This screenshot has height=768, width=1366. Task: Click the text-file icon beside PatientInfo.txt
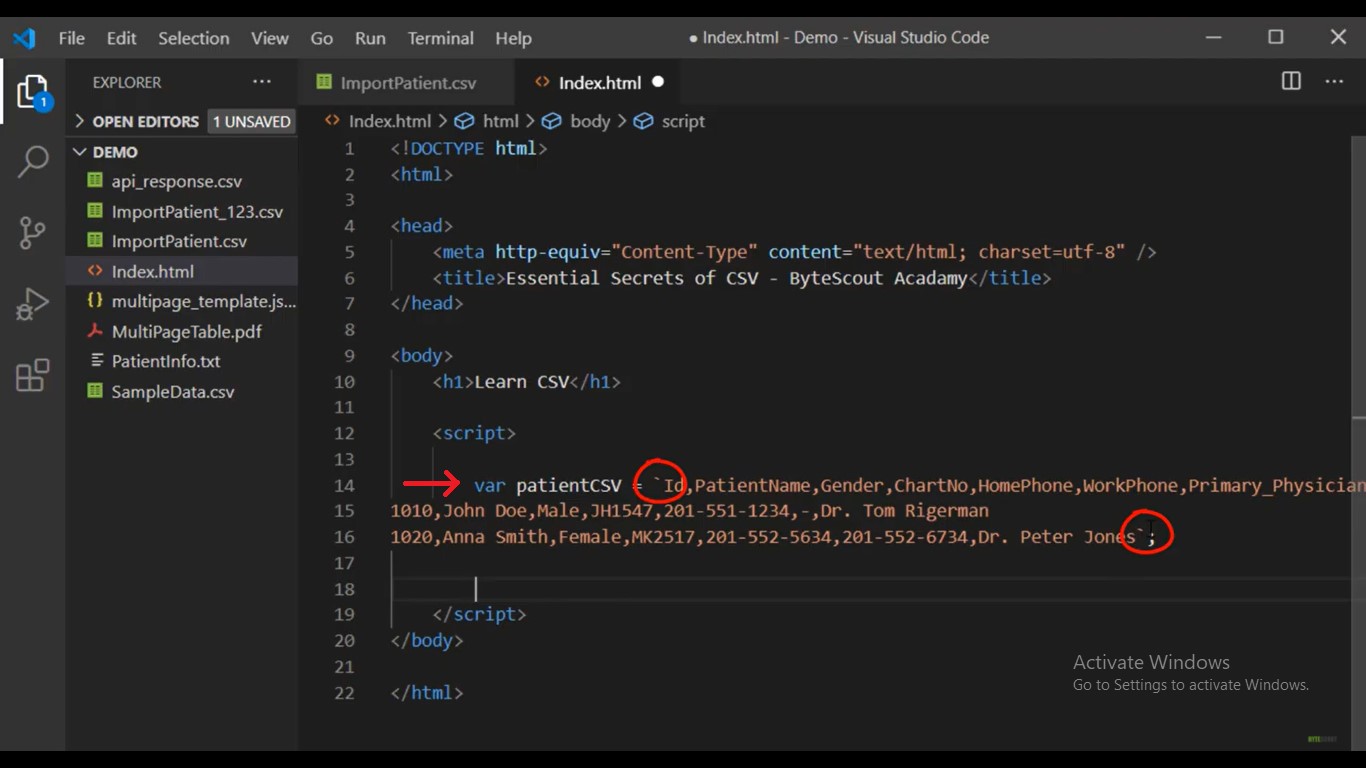coord(96,361)
